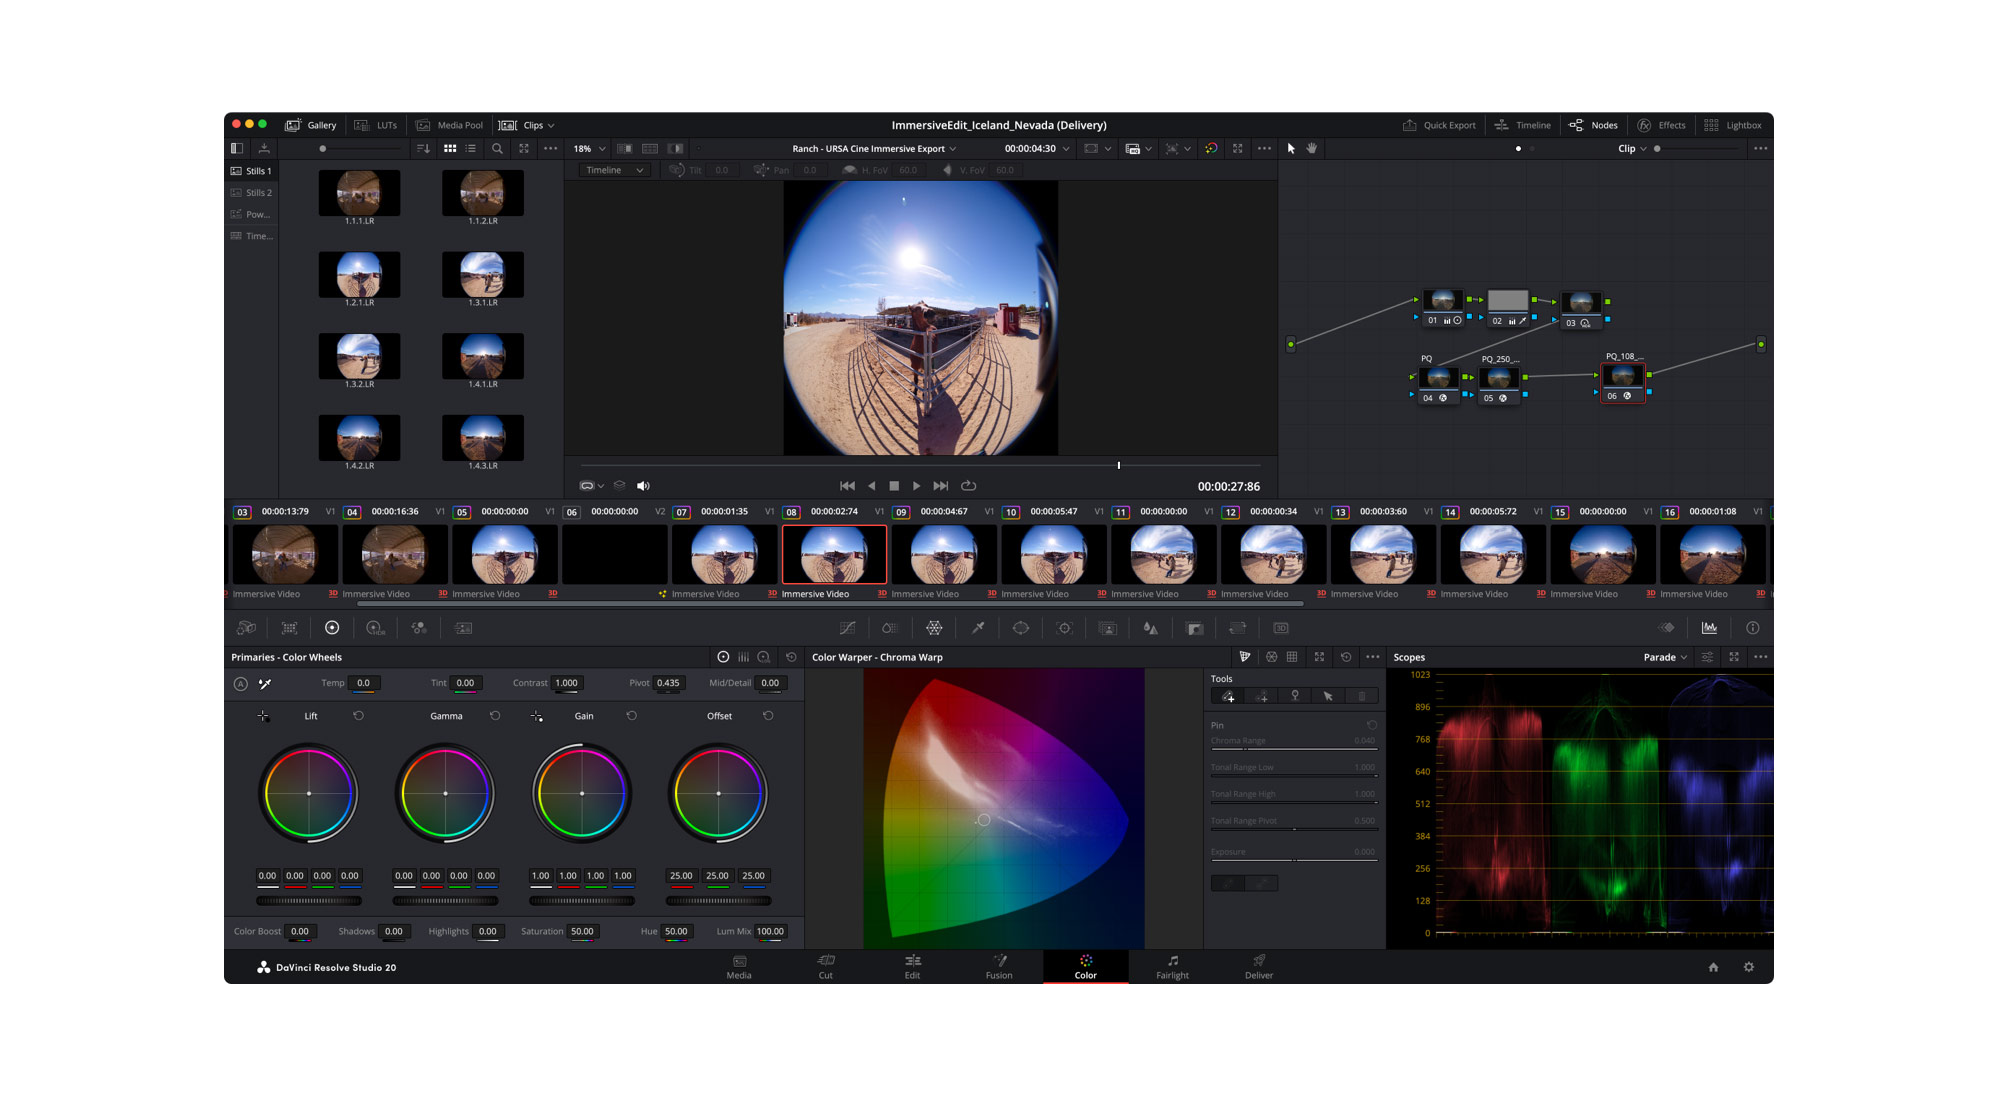Mute the viewer audio speaker icon

tap(643, 486)
